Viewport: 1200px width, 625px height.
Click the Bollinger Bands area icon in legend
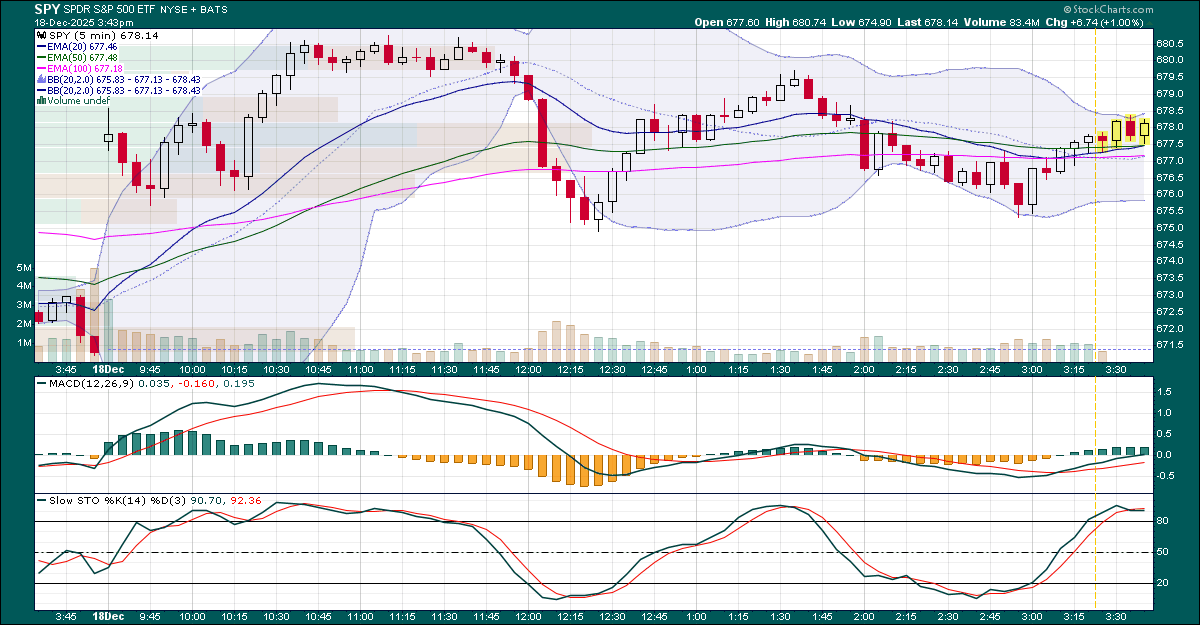click(41, 79)
